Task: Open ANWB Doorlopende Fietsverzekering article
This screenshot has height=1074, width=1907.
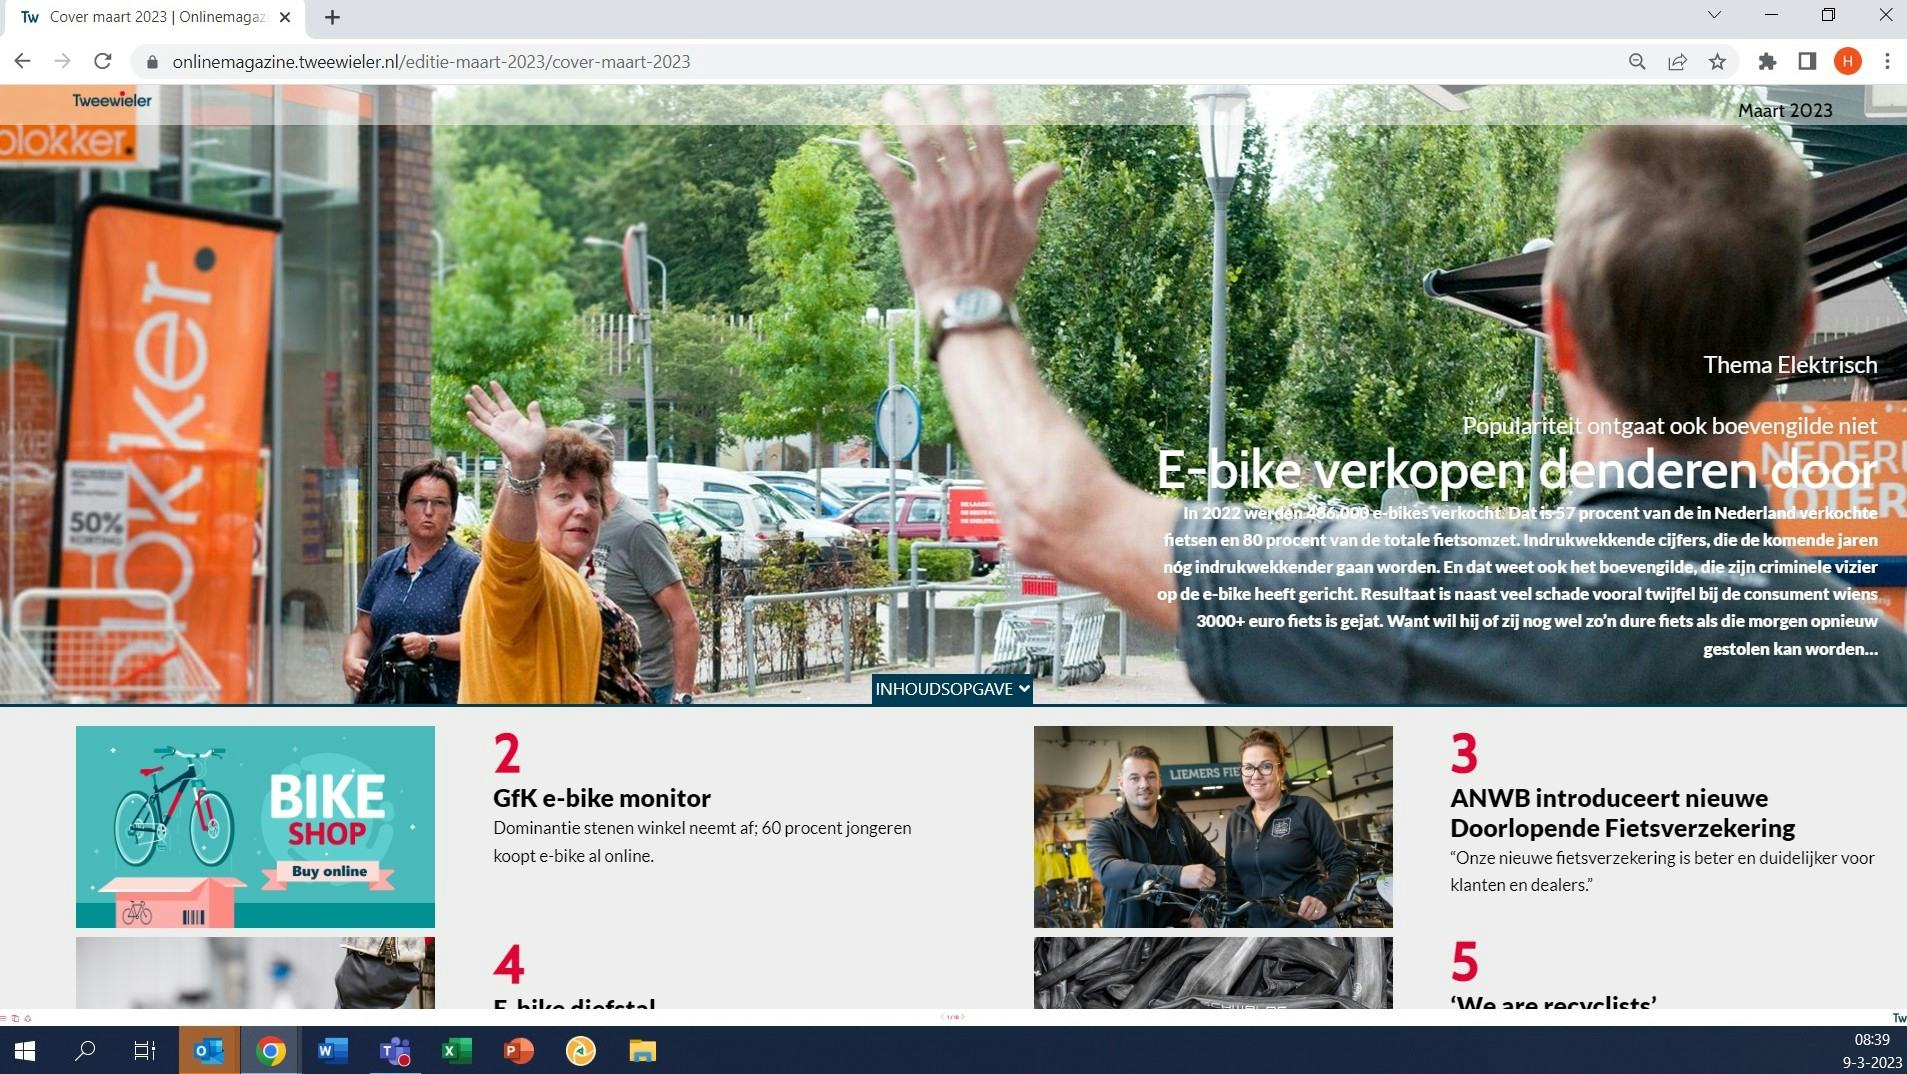Action: coord(1621,813)
